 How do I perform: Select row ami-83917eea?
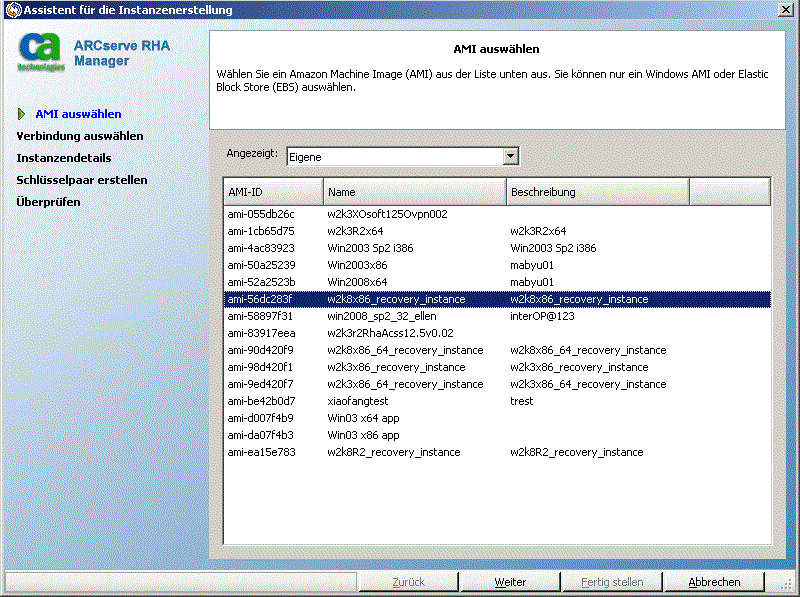[497, 333]
